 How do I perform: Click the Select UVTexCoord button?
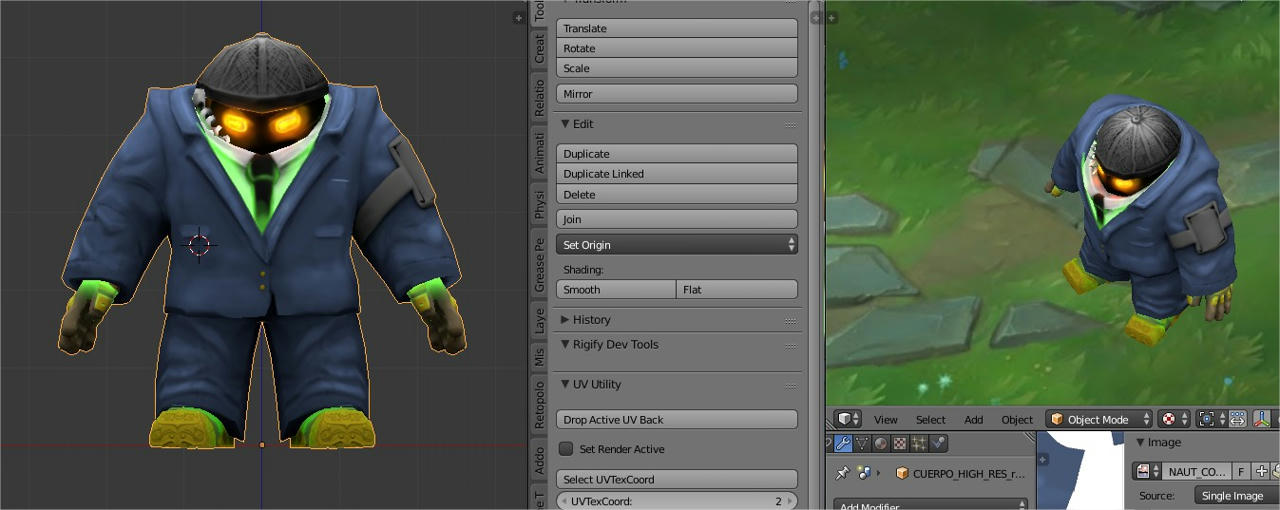[677, 479]
